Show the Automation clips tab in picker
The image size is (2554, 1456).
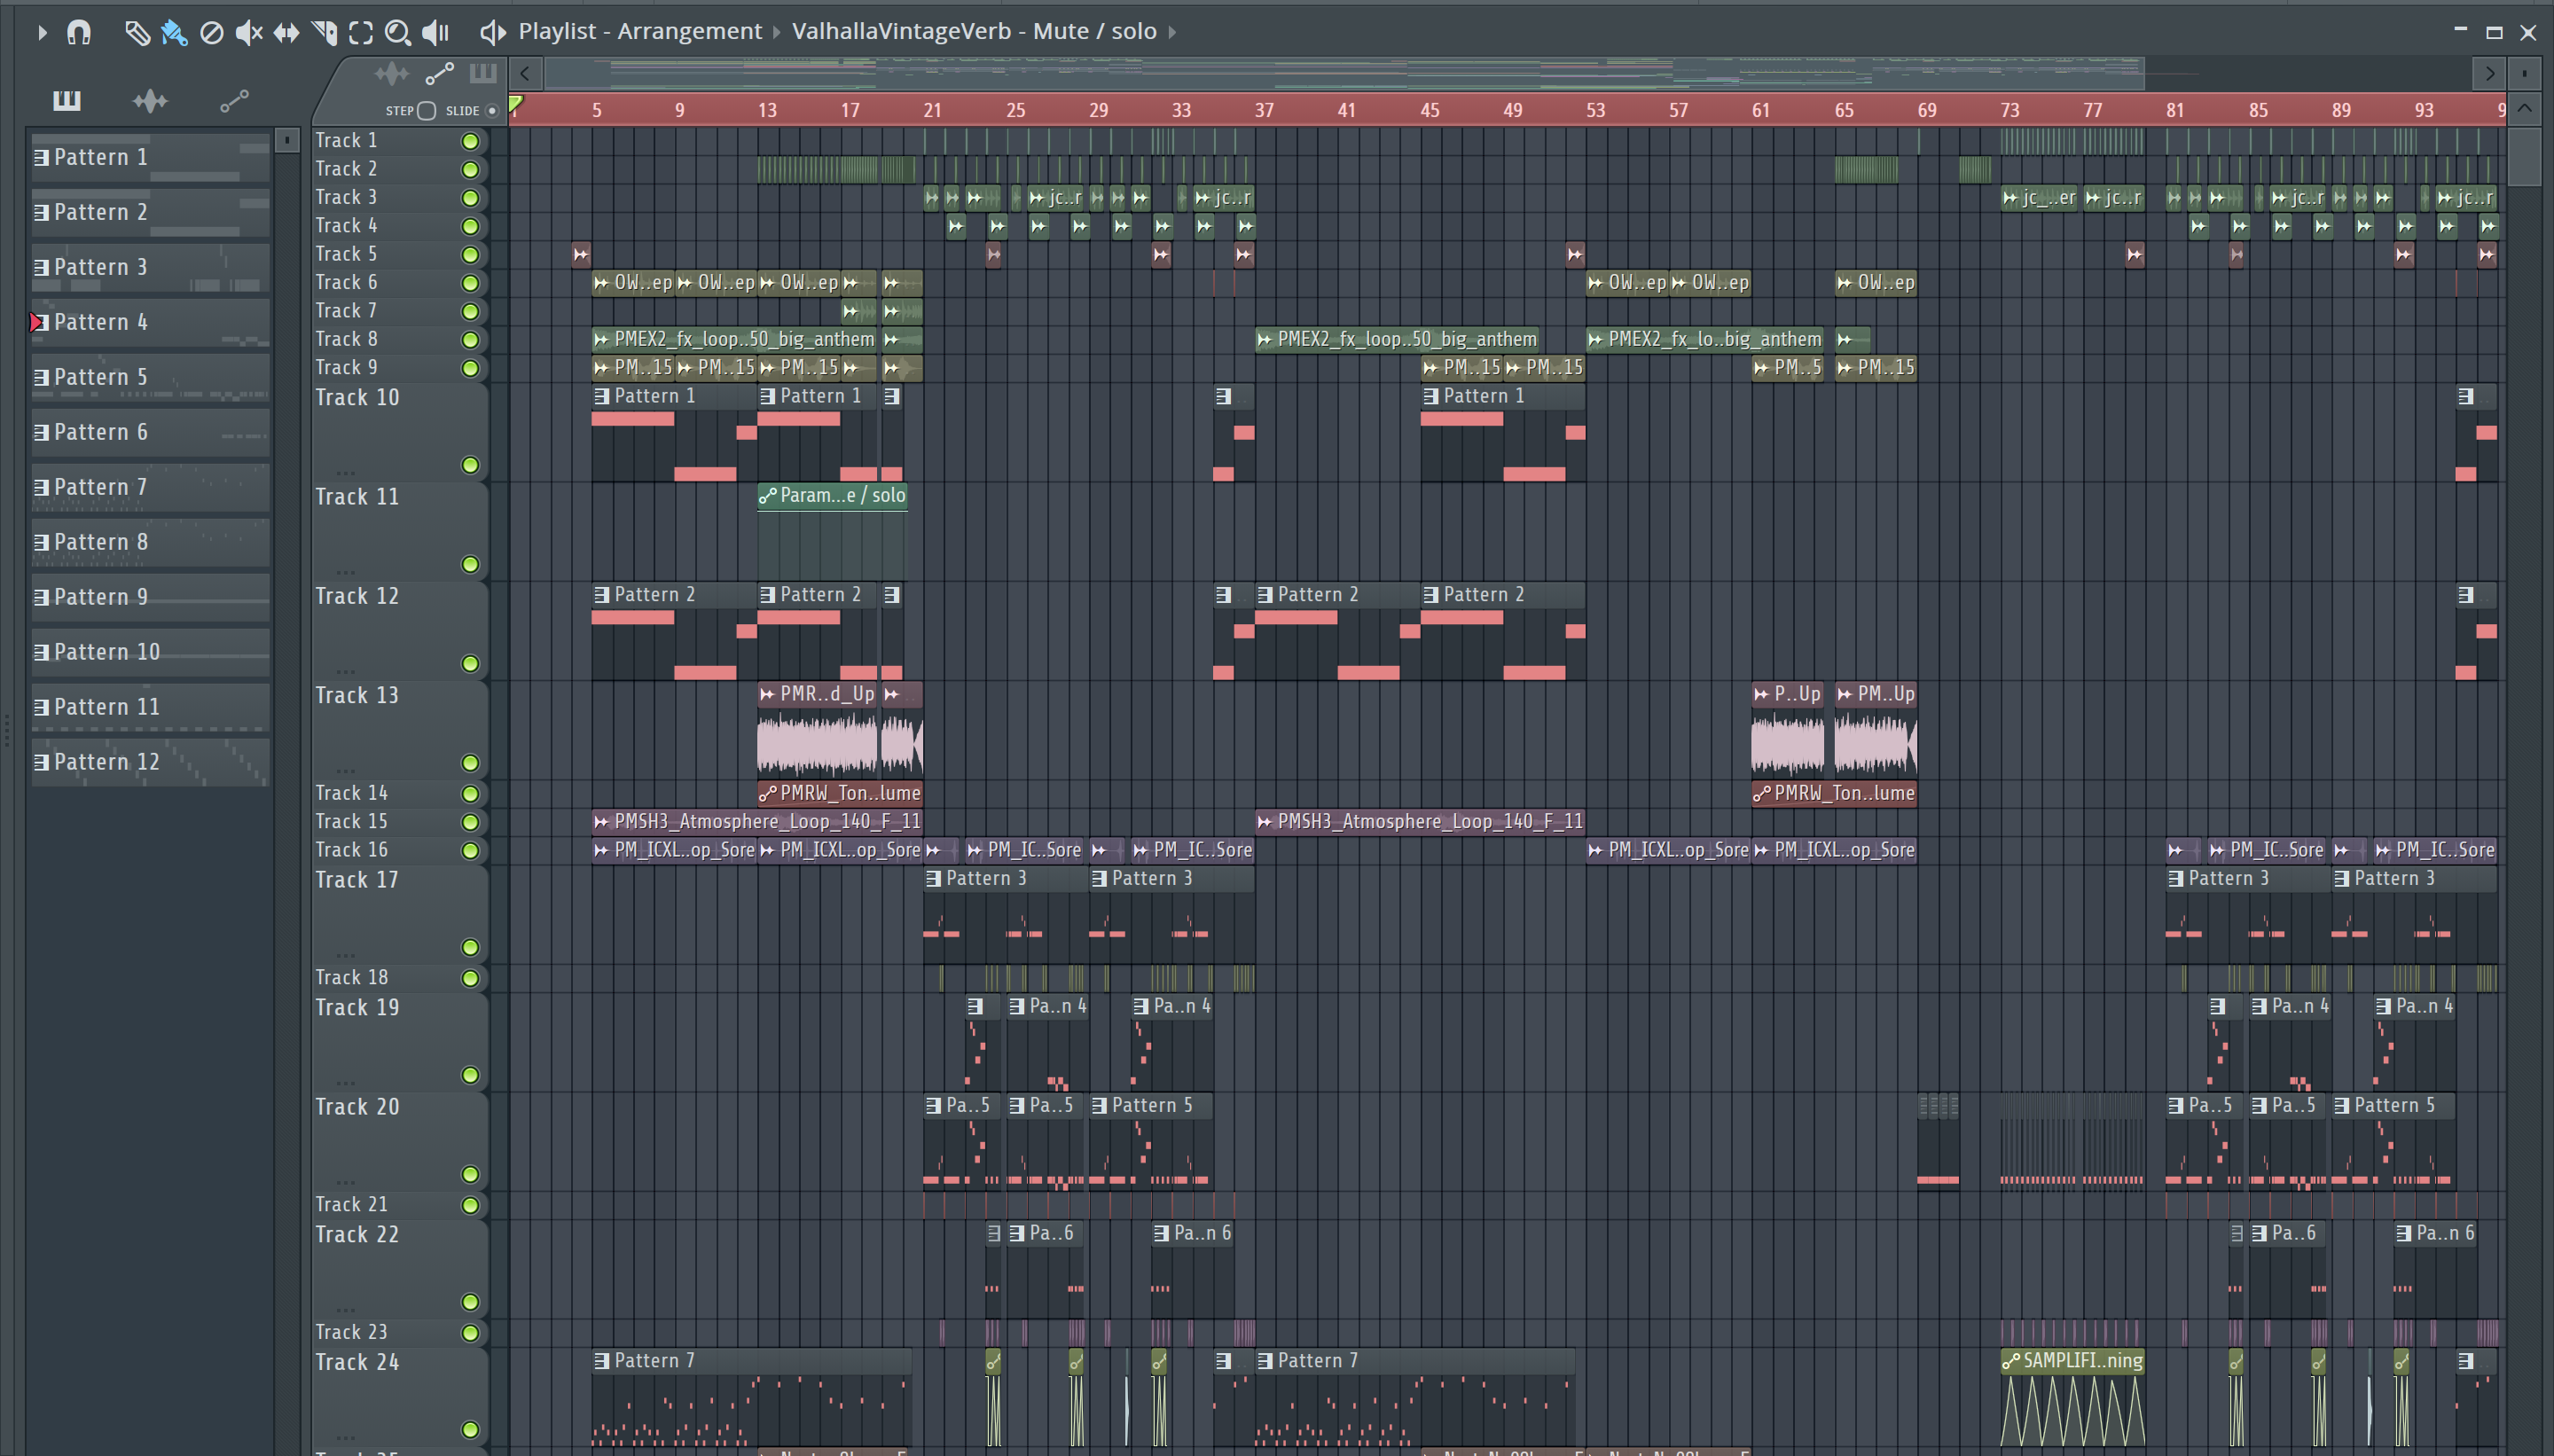pos(234,100)
